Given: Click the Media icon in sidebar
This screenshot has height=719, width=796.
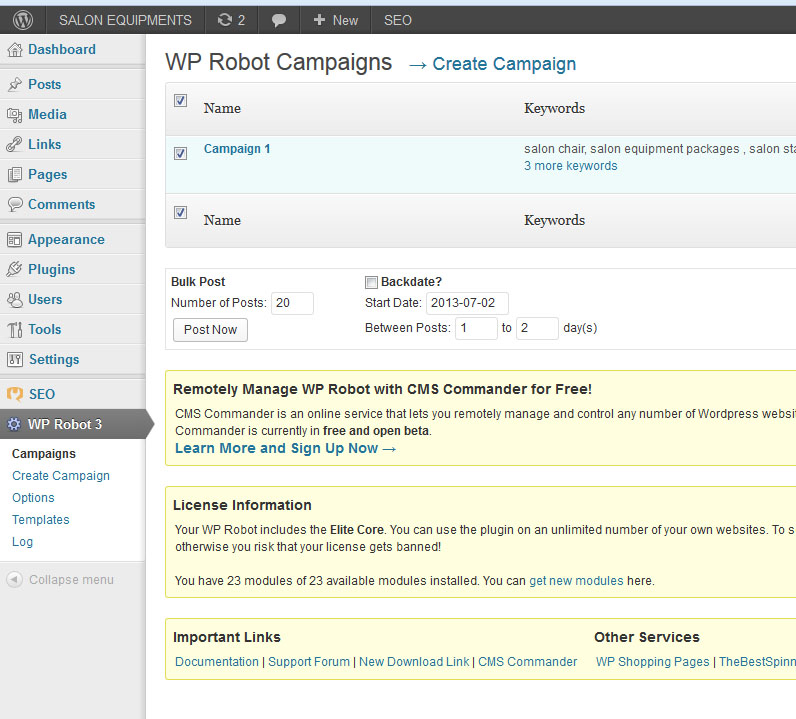Looking at the screenshot, I should tap(15, 115).
